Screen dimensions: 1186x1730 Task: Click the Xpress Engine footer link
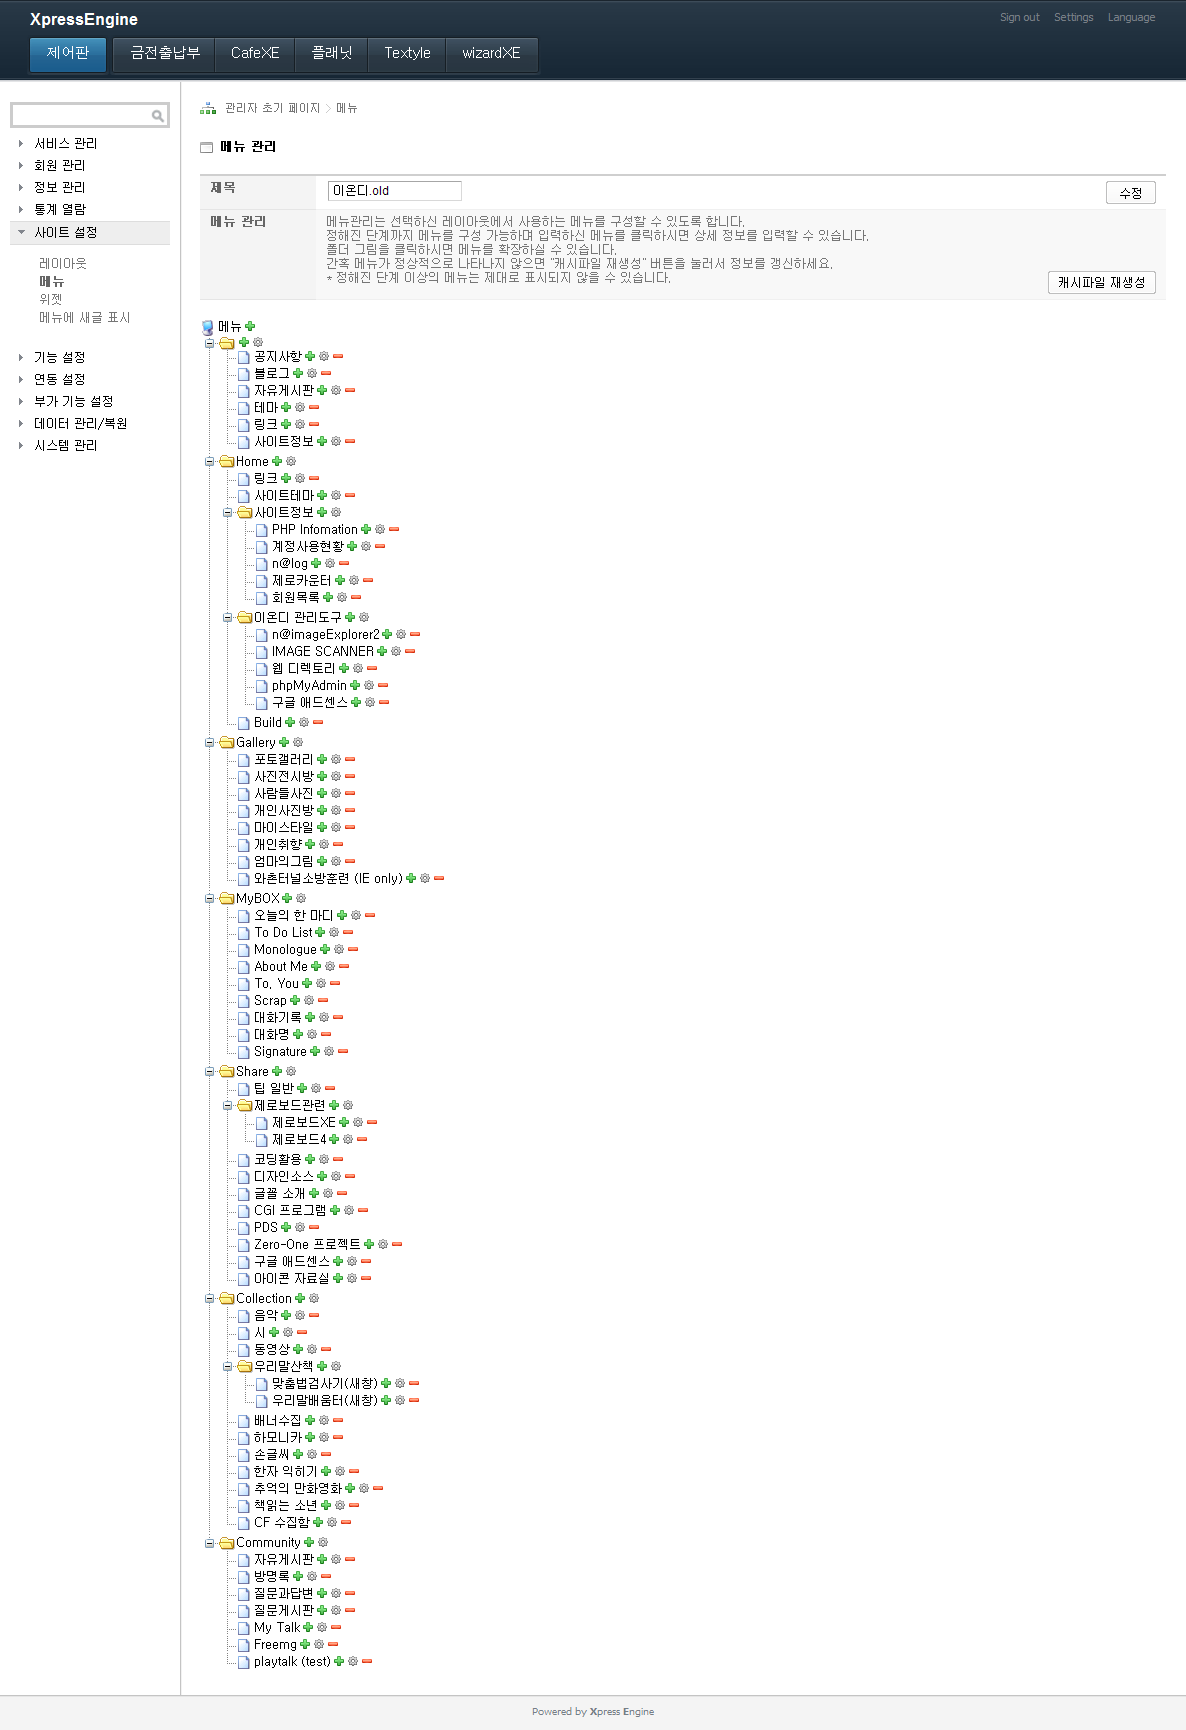[622, 1711]
